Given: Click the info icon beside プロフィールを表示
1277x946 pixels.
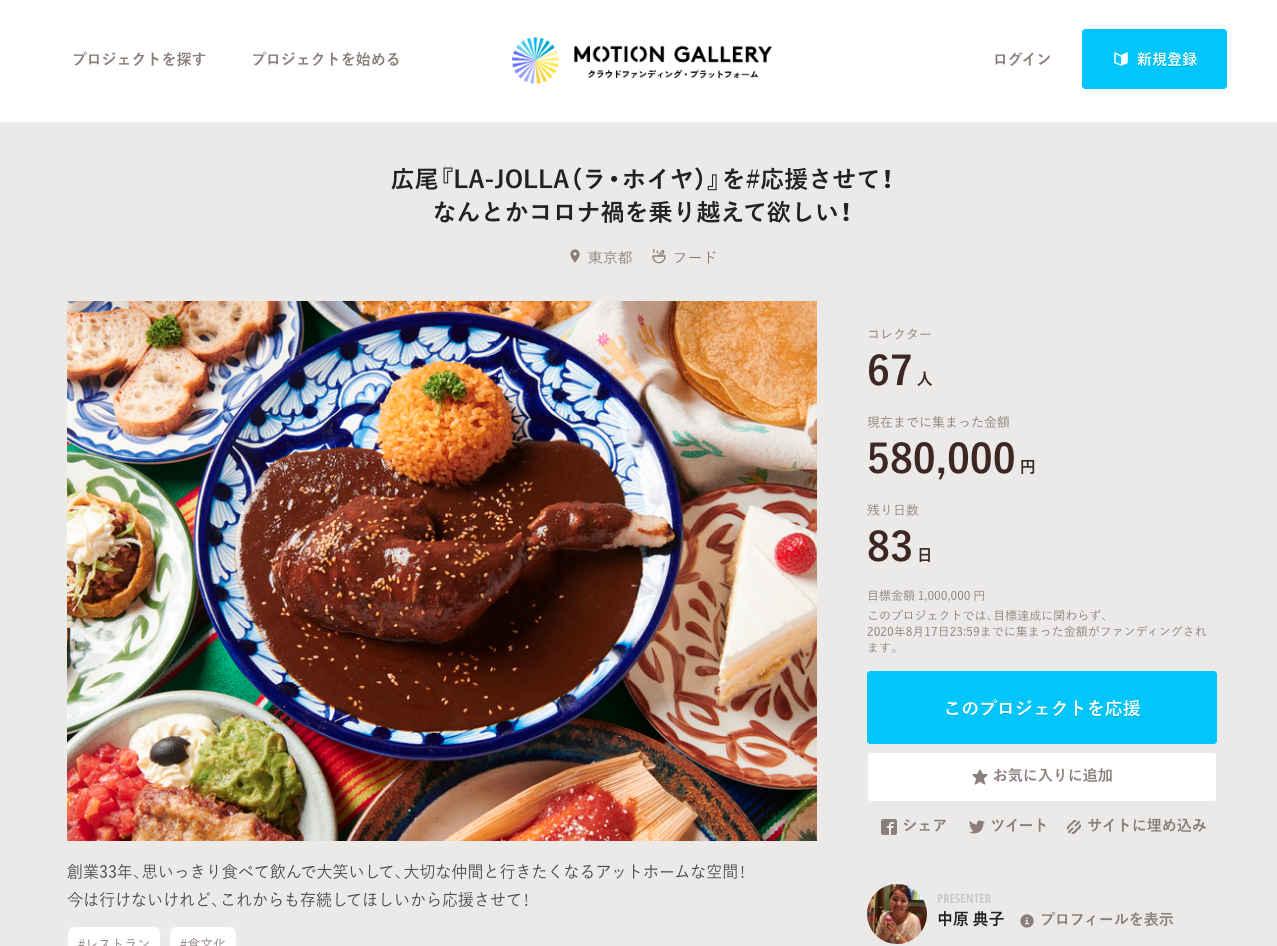Looking at the screenshot, I should [x=1027, y=921].
